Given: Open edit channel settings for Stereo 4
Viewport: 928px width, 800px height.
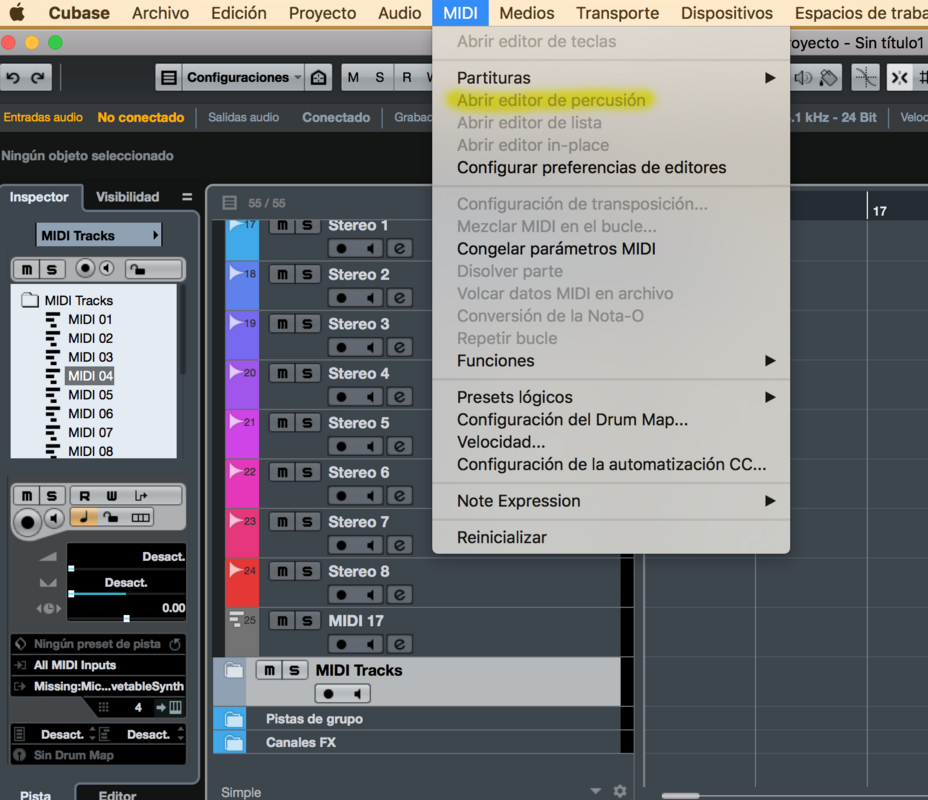Looking at the screenshot, I should click(399, 397).
